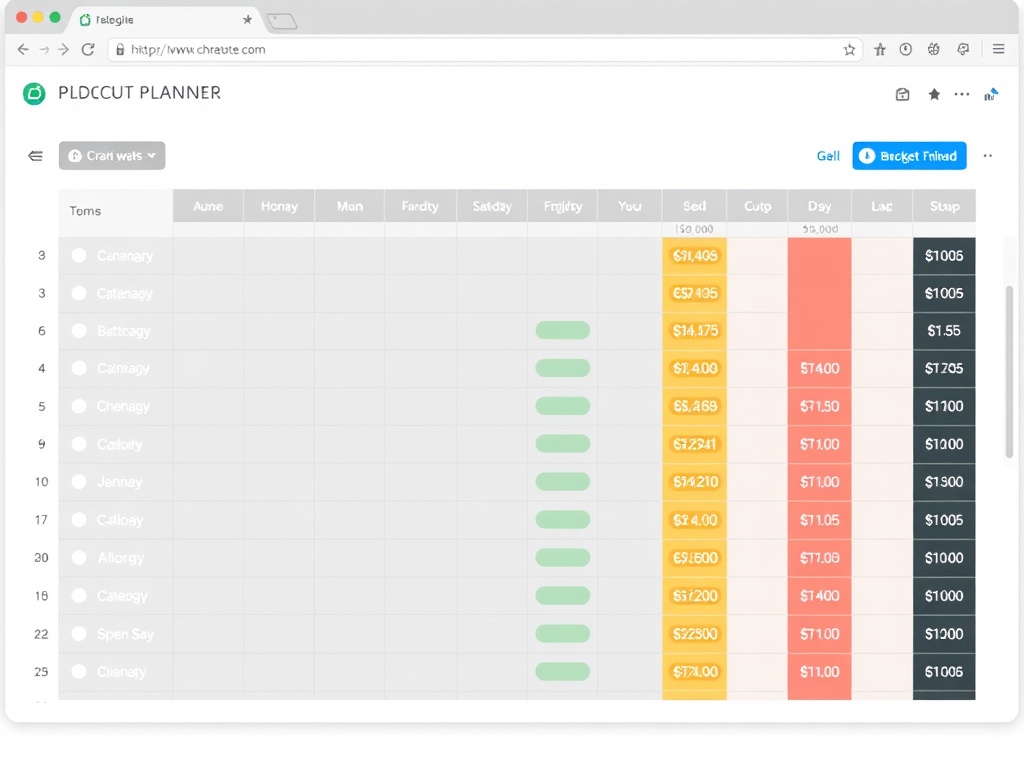Viewport: 1024px width, 768px height.
Task: Select the Mon column header
Action: tap(349, 206)
